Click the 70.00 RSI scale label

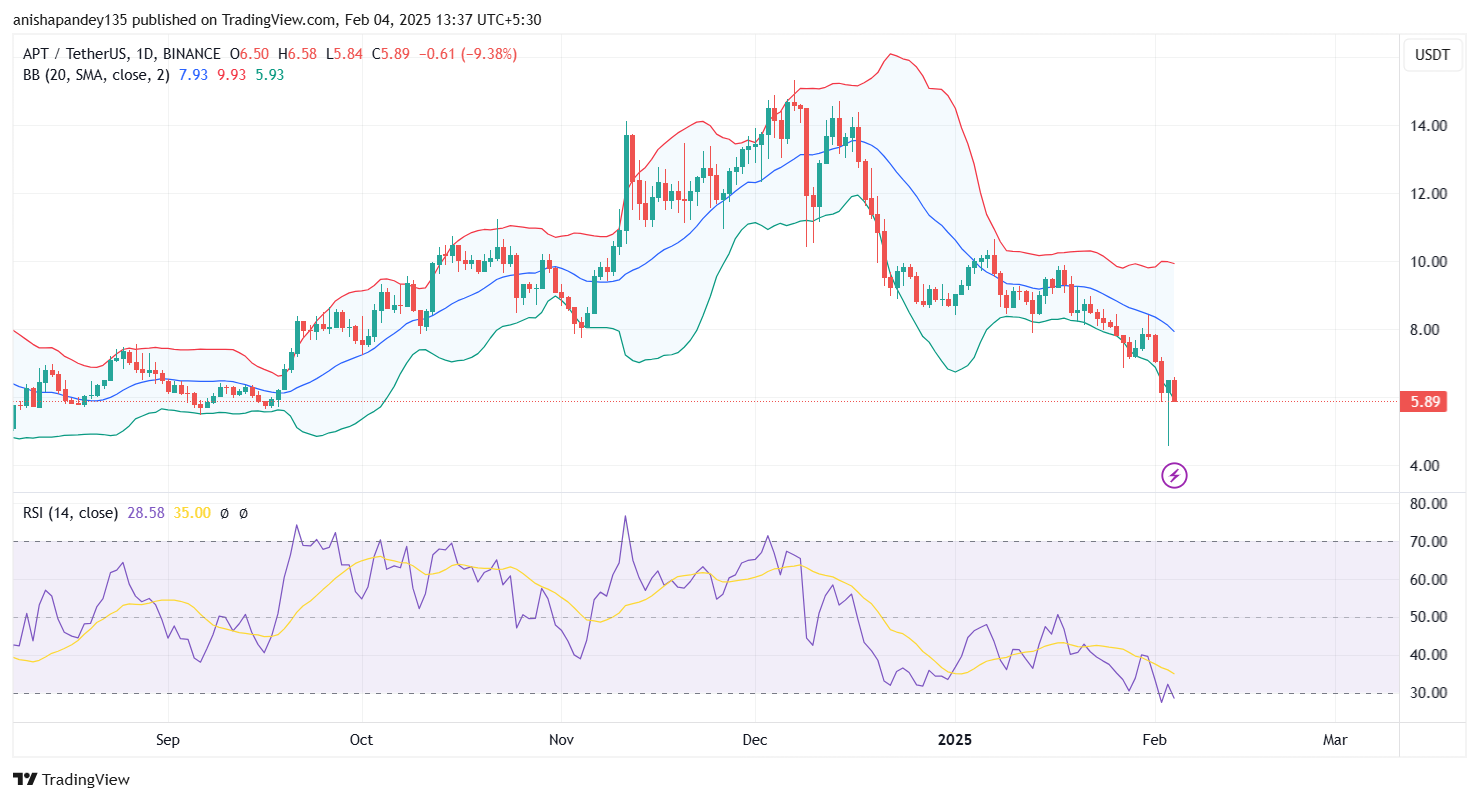1429,542
